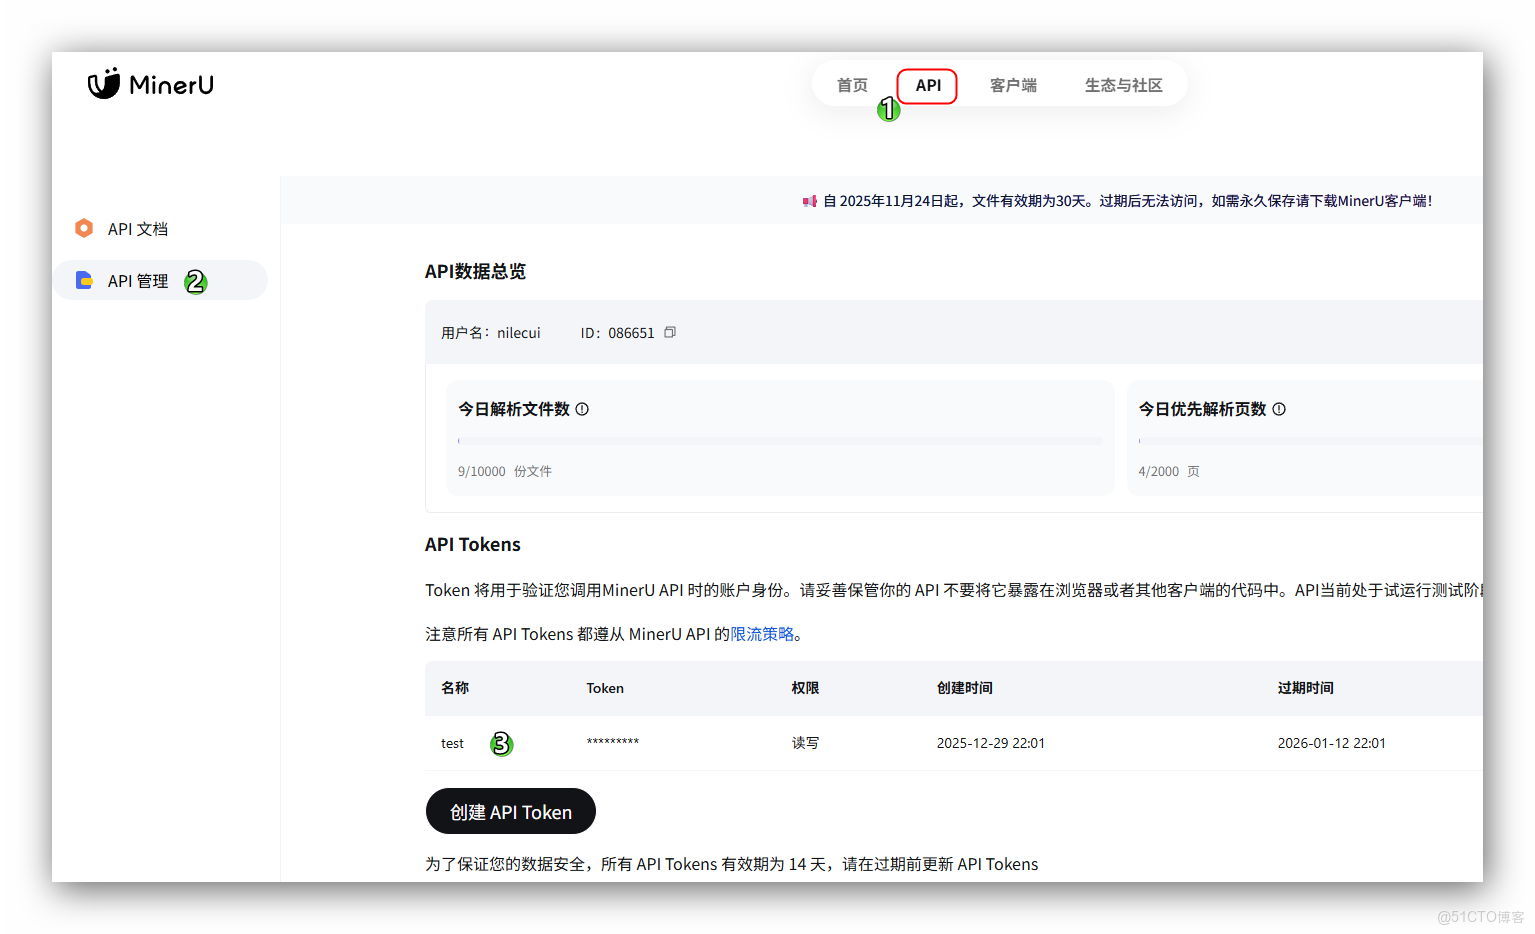Click the 今日优先解析页数 progress bar

click(x=1310, y=440)
